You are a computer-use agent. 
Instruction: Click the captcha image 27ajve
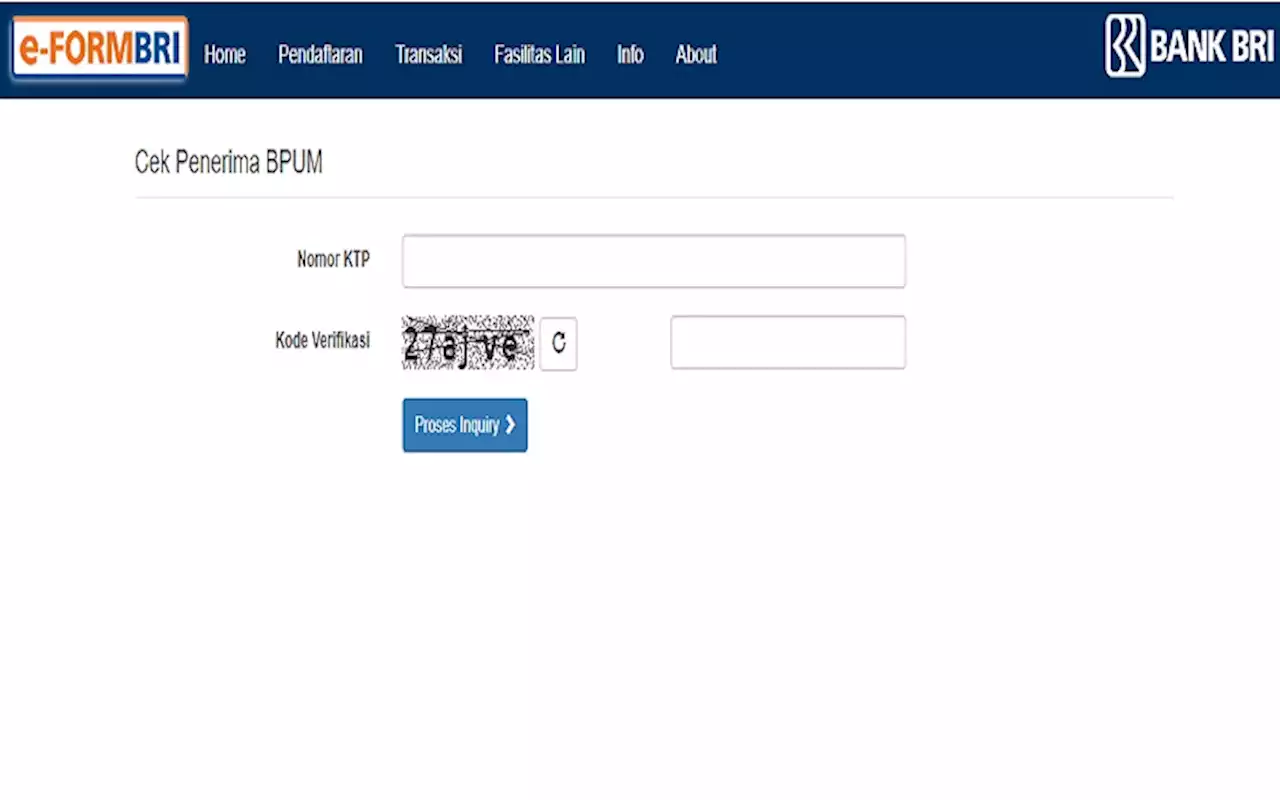(x=468, y=343)
